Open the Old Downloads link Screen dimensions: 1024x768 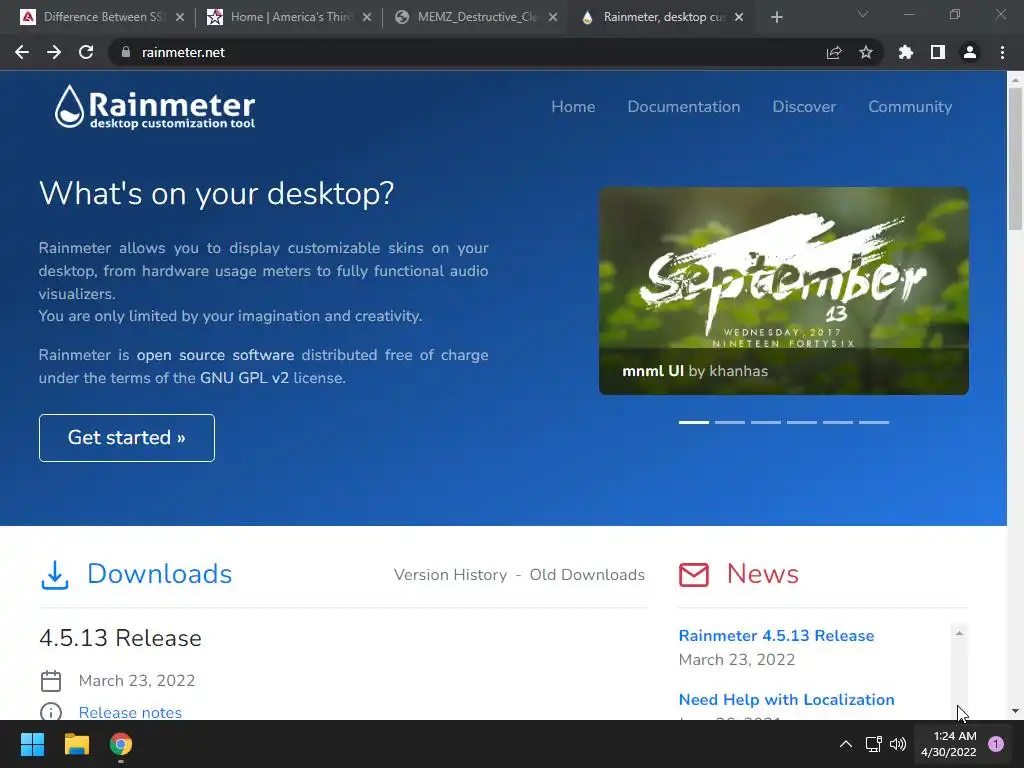pos(586,575)
